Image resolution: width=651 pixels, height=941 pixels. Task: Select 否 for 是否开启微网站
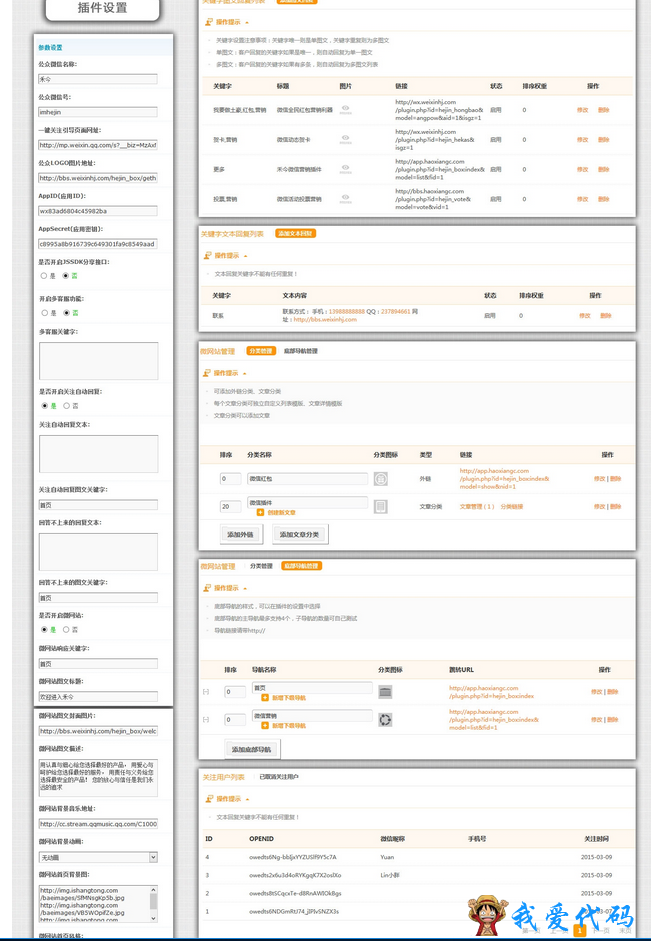coord(66,630)
